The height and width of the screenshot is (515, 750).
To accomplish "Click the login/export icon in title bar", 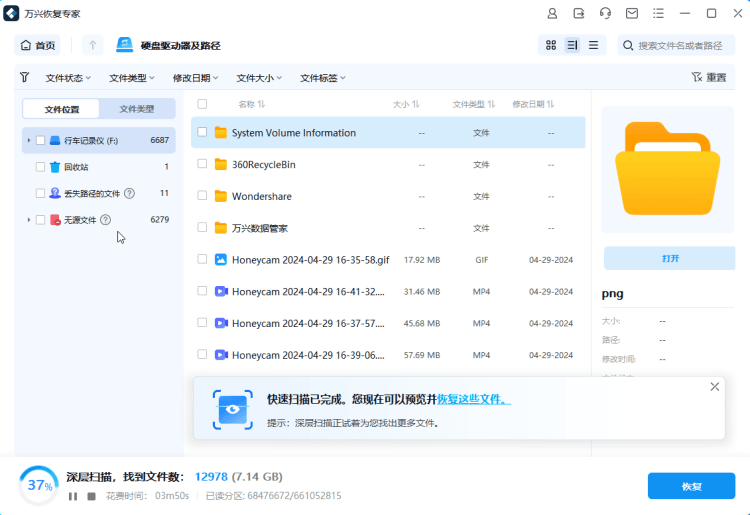I will pyautogui.click(x=579, y=13).
